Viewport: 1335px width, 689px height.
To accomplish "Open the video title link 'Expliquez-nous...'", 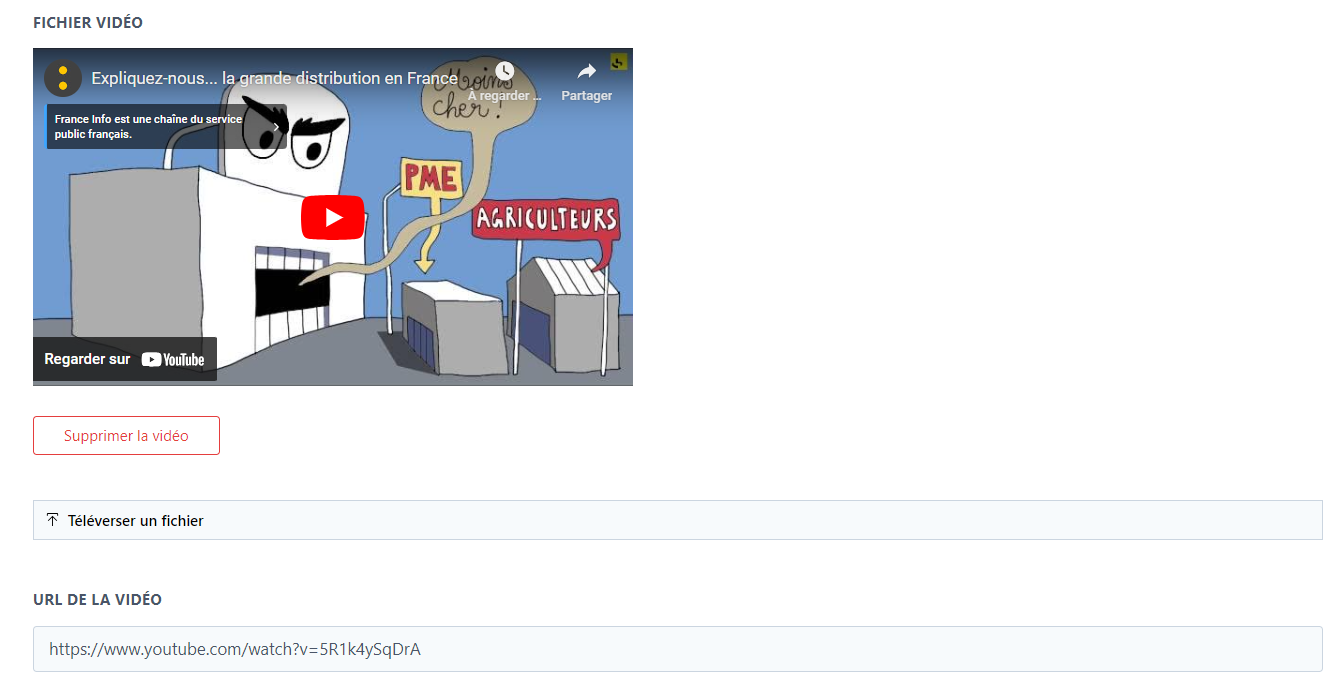I will [275, 78].
